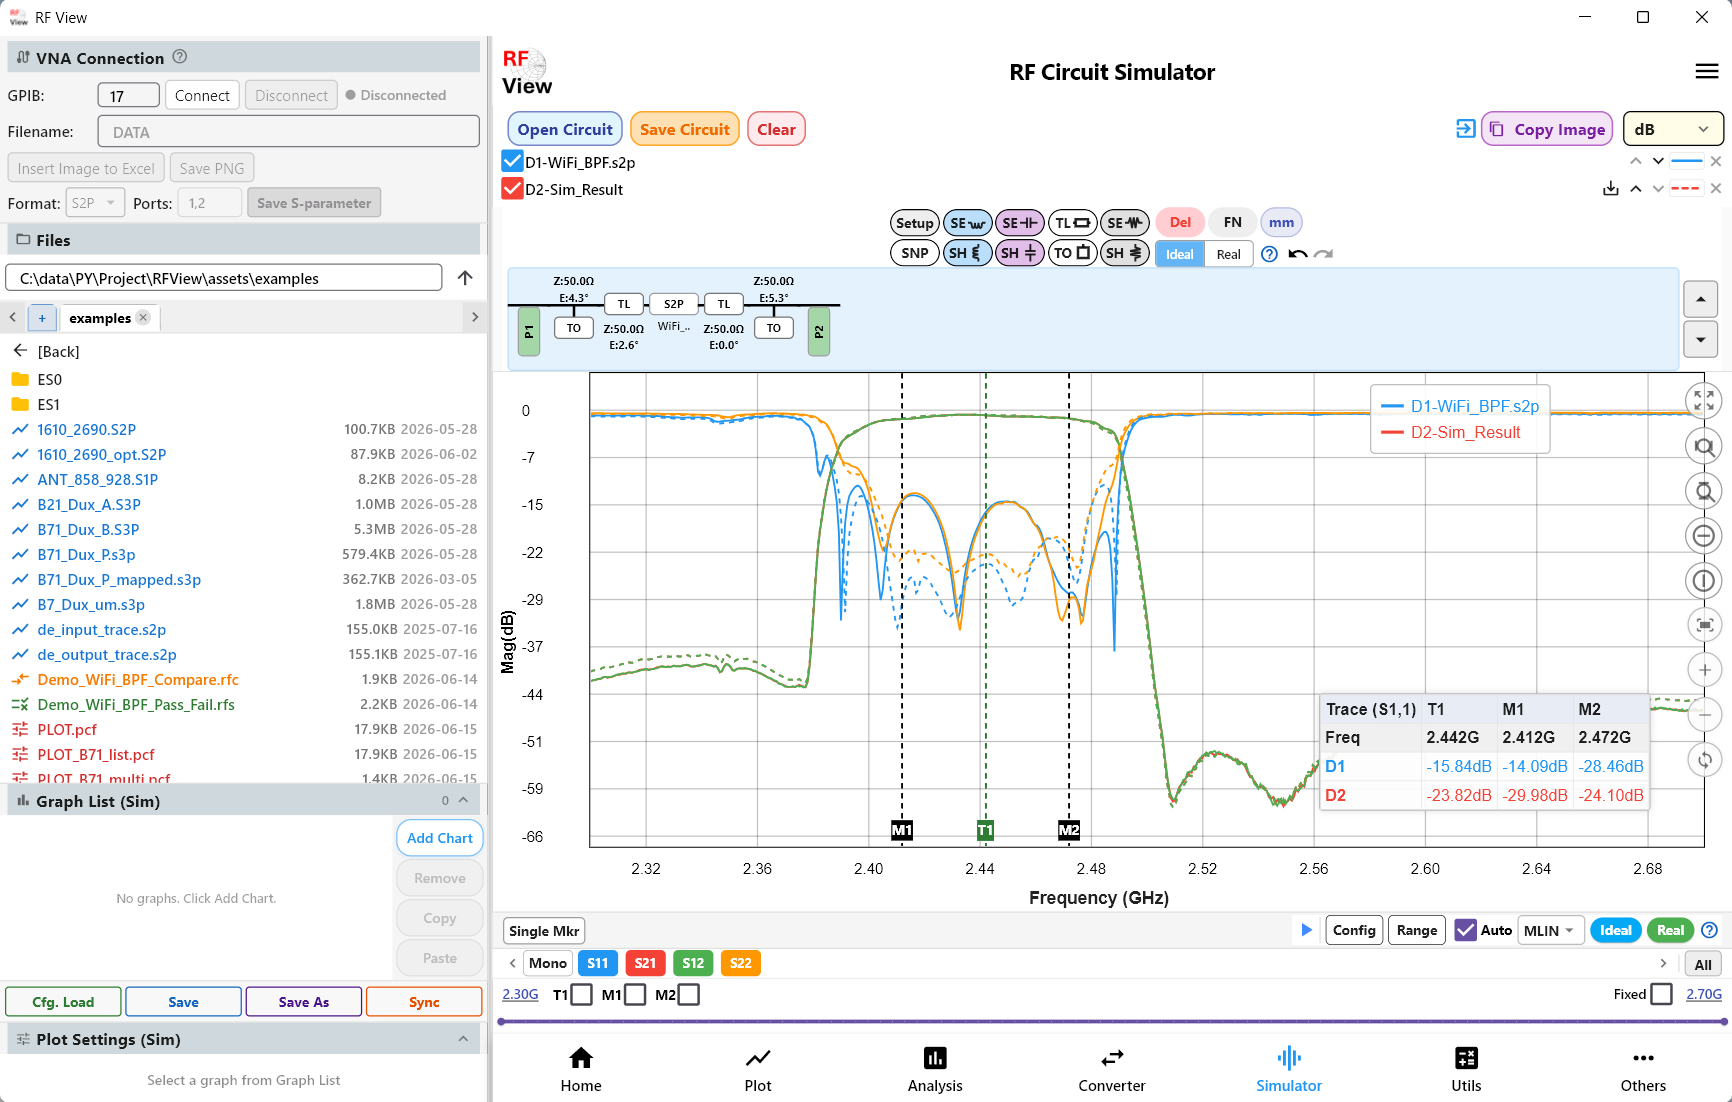This screenshot has height=1102, width=1732.
Task: Collapse the Graph List (Sim) panel
Action: tap(463, 800)
